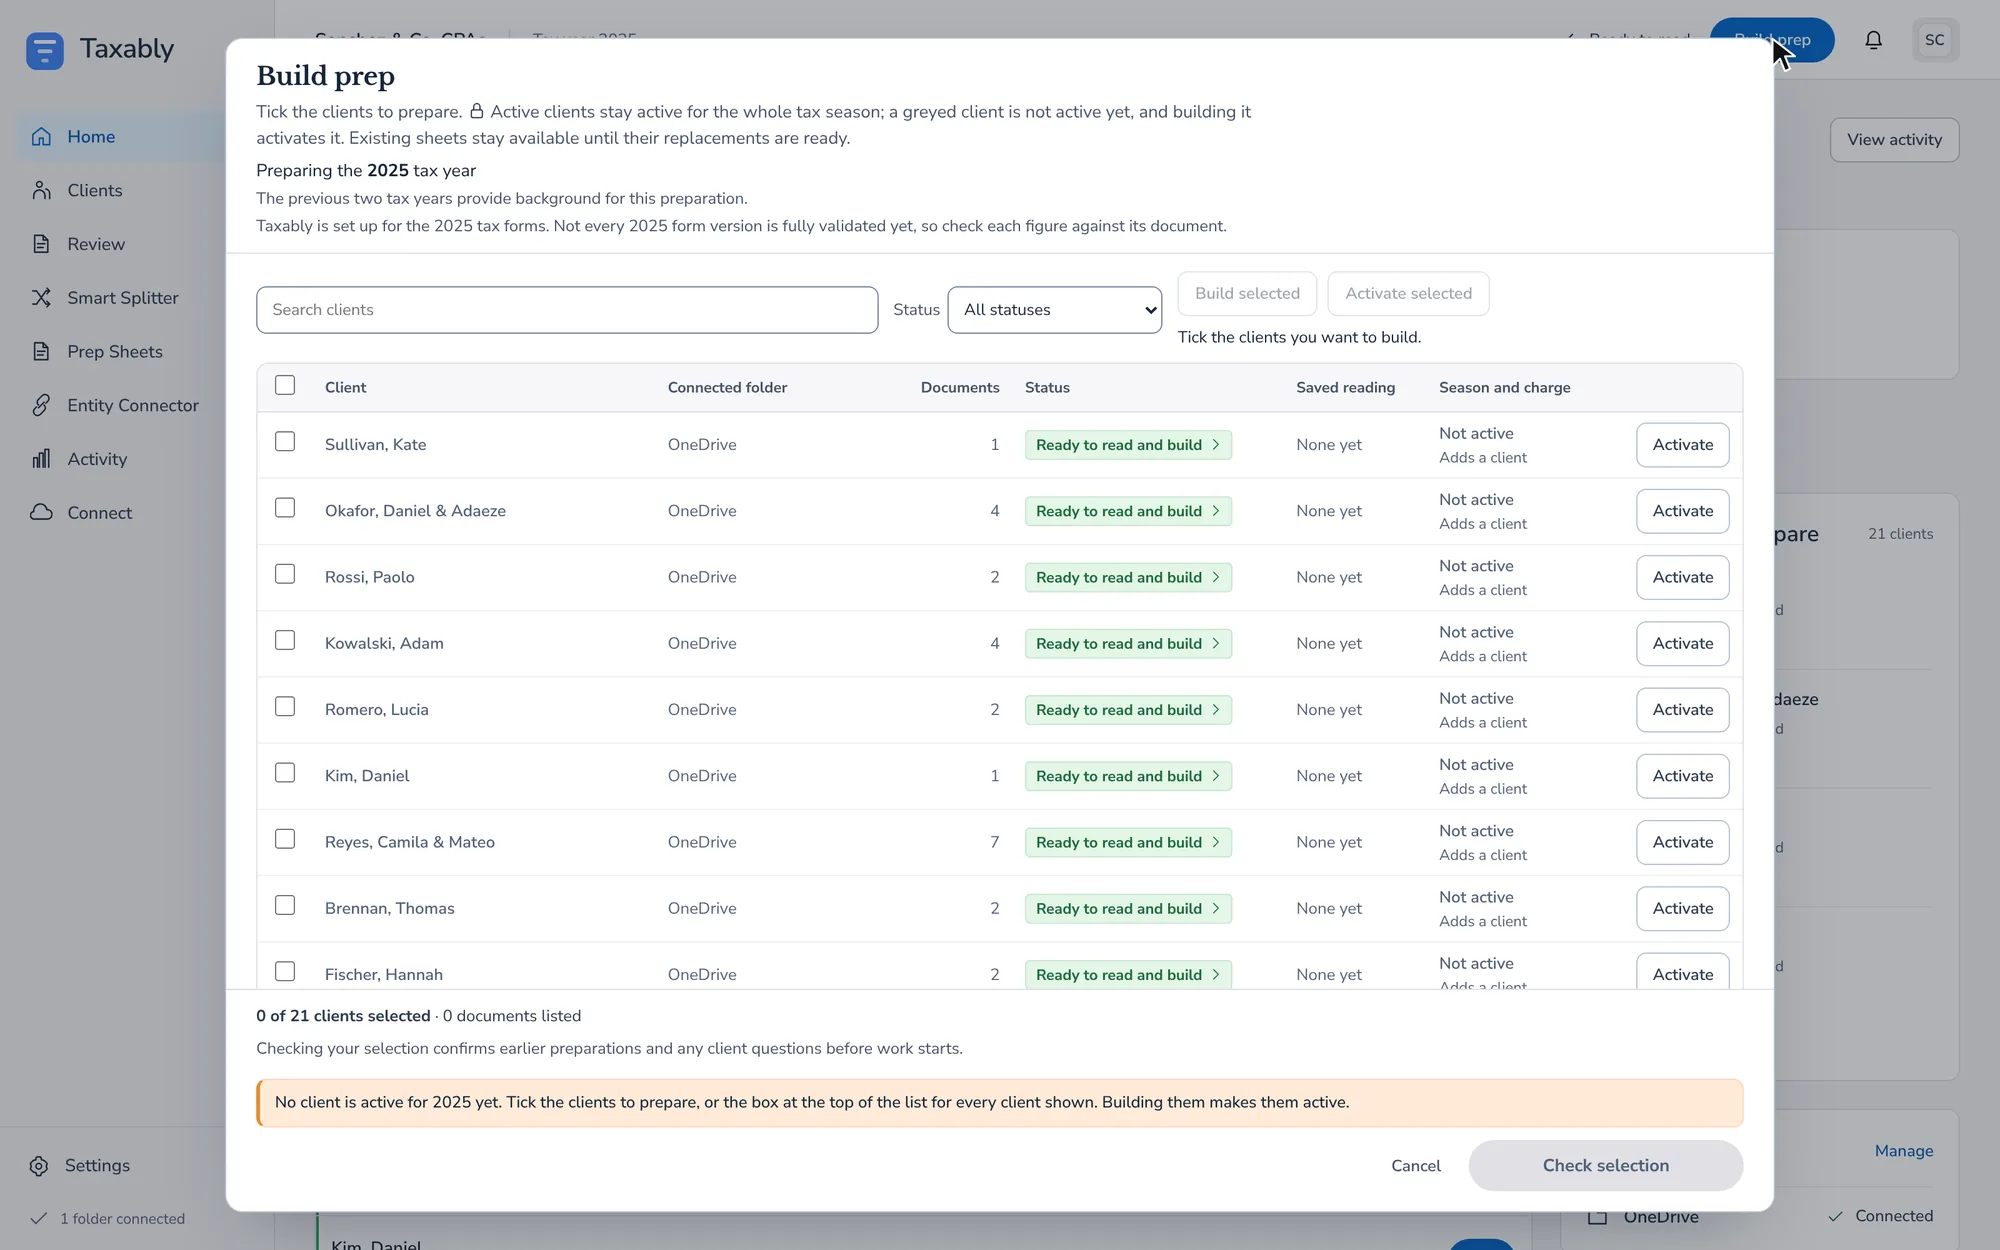Tick the checkbox for Okafor, Daniel & Adaeze

[285, 508]
